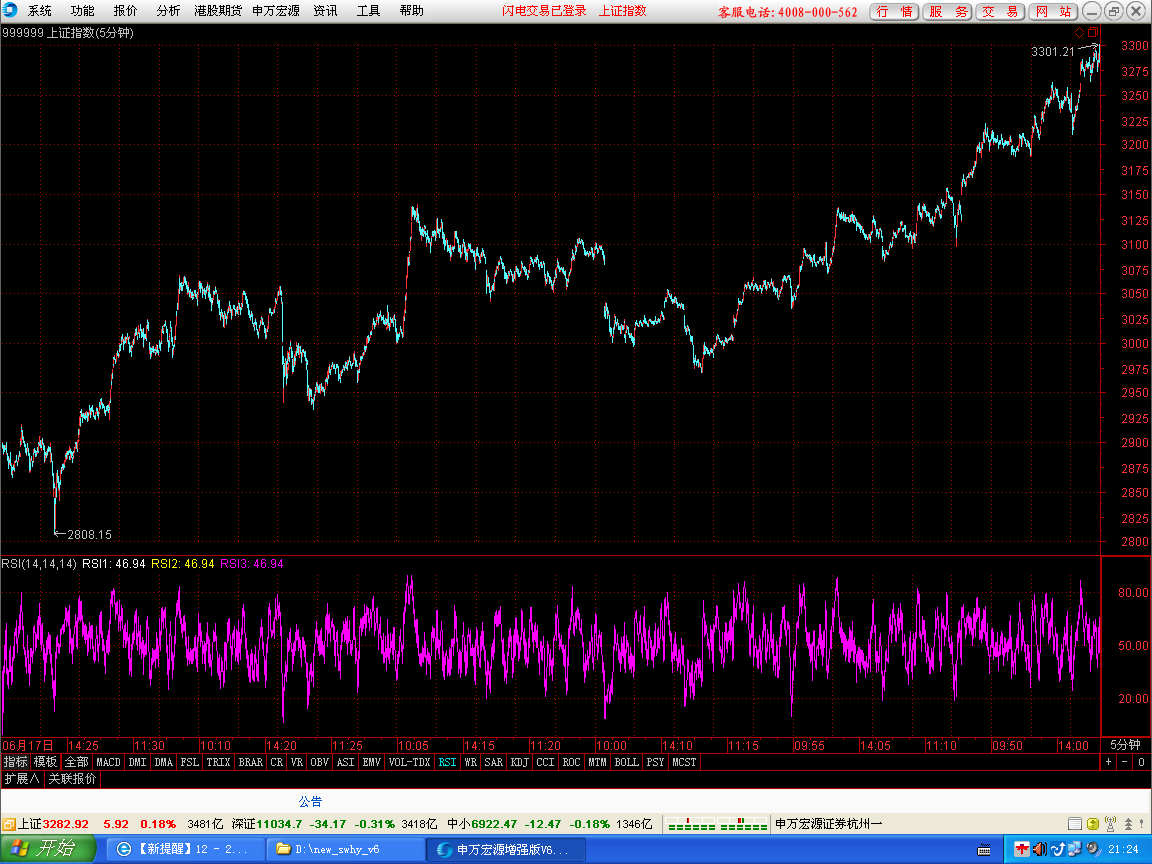
Task: Click the application logo icon beside 系统
Action: pyautogui.click(x=10, y=10)
